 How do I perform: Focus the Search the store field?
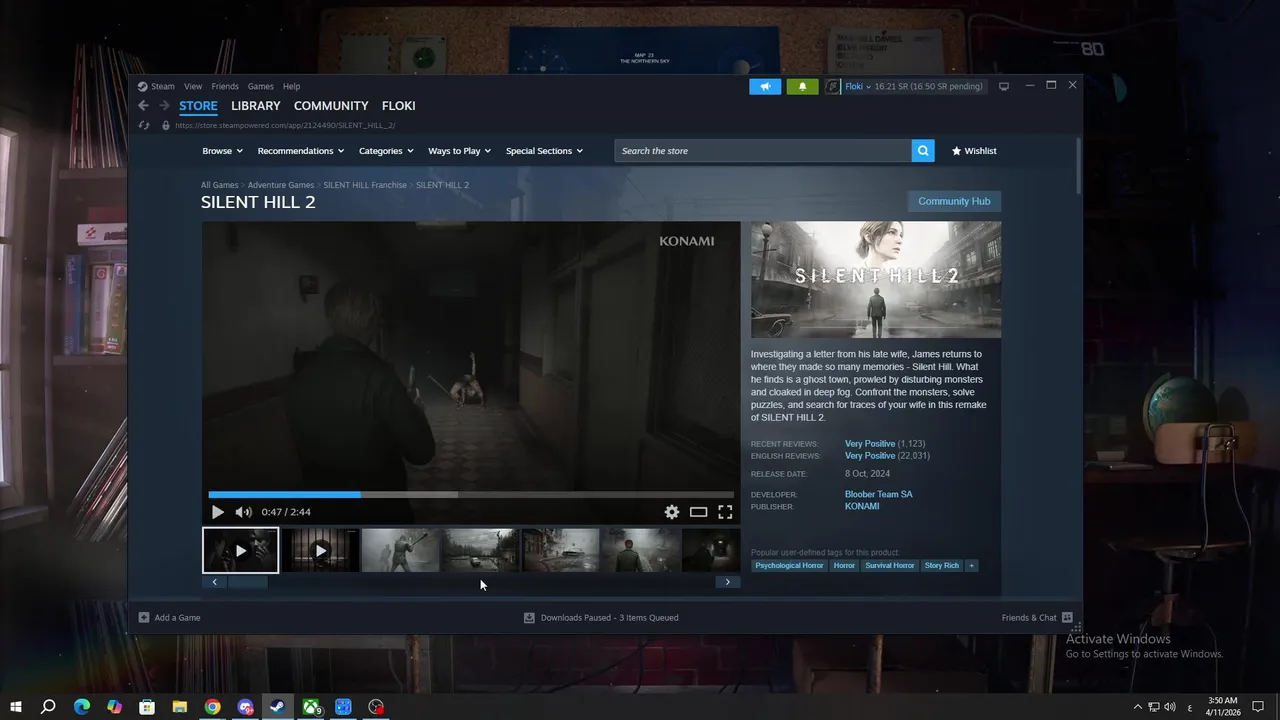763,151
